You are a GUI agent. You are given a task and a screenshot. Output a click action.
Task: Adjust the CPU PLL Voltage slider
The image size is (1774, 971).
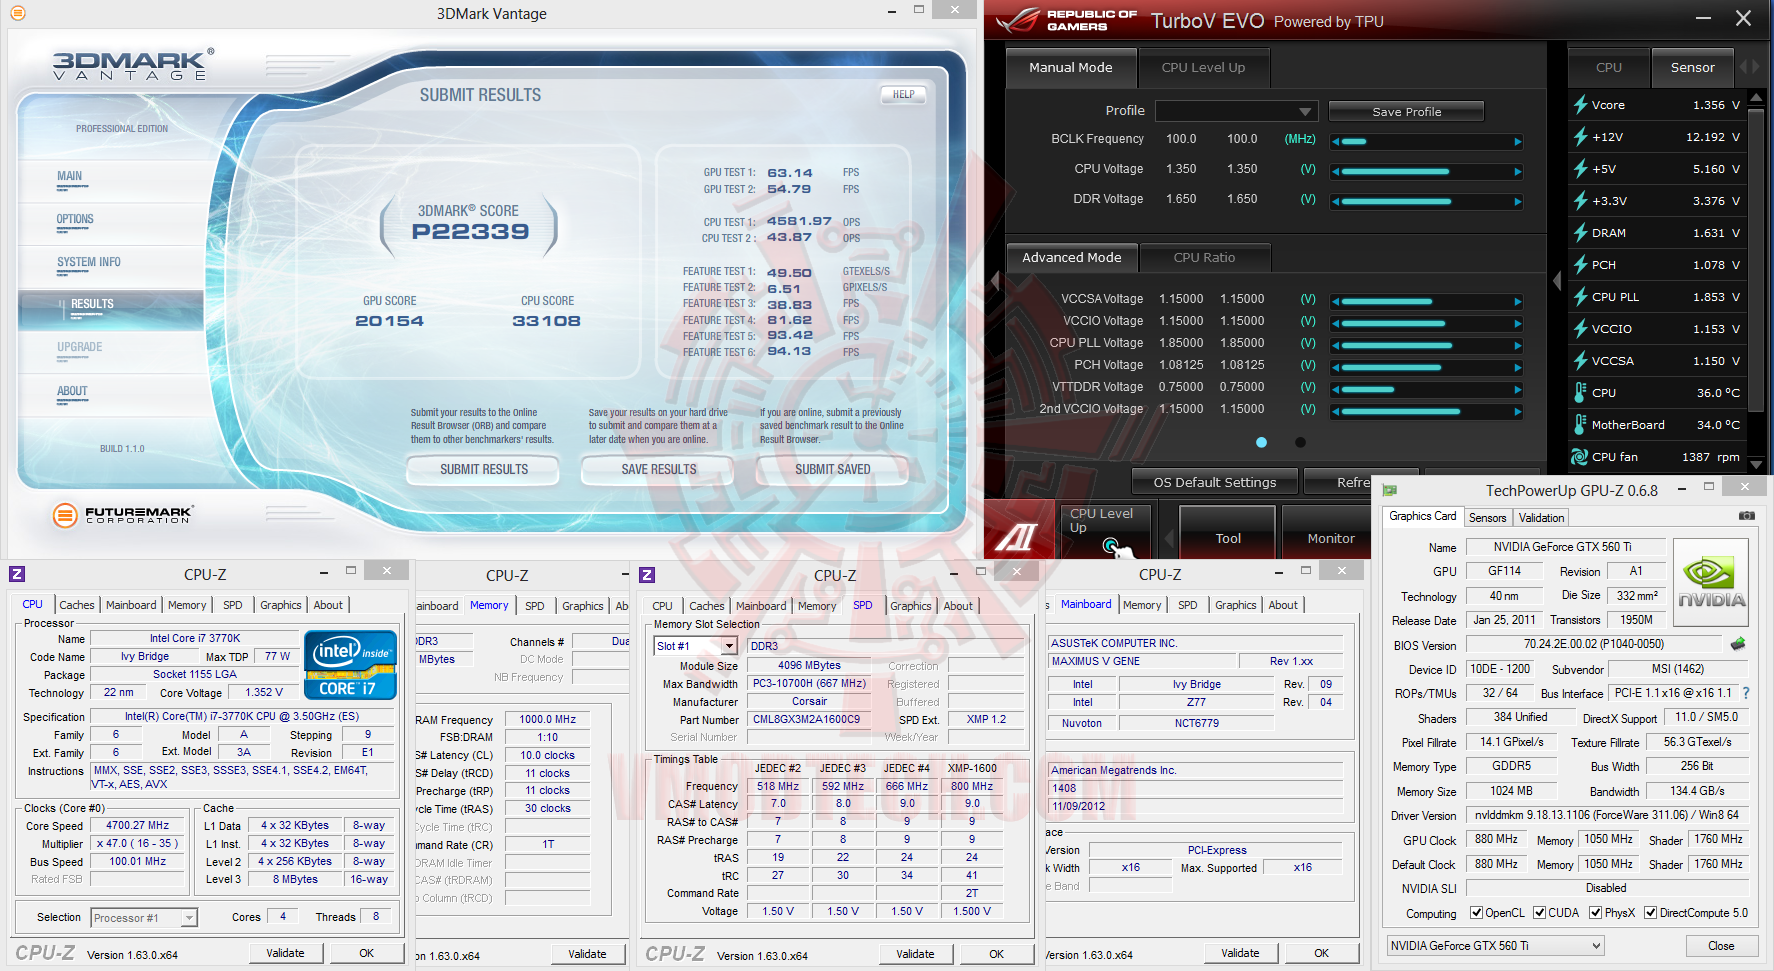[1427, 345]
